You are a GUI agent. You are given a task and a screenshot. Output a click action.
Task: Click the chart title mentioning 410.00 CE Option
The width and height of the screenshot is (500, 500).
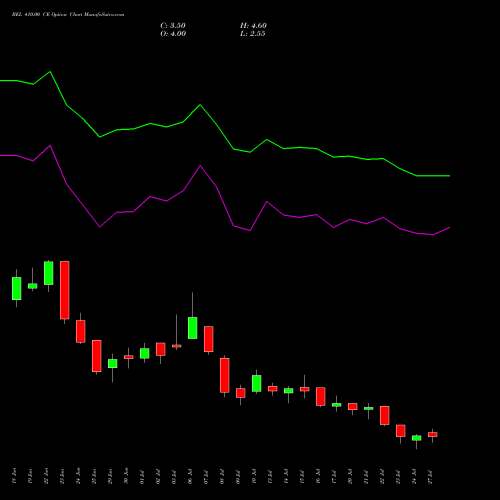(x=68, y=15)
